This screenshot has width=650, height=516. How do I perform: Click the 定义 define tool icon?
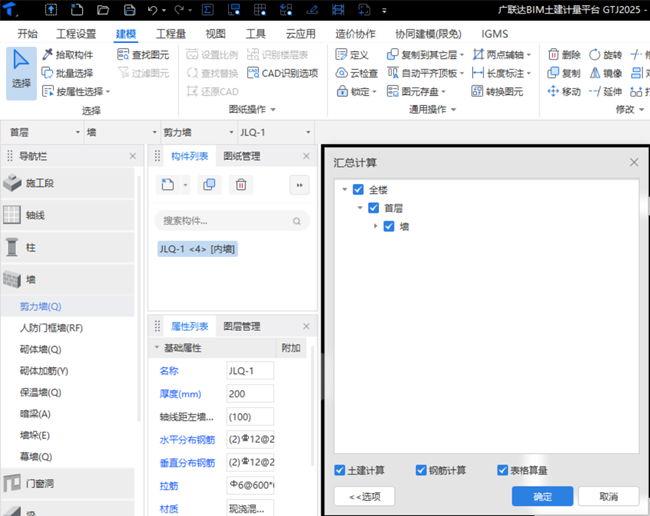coord(338,55)
